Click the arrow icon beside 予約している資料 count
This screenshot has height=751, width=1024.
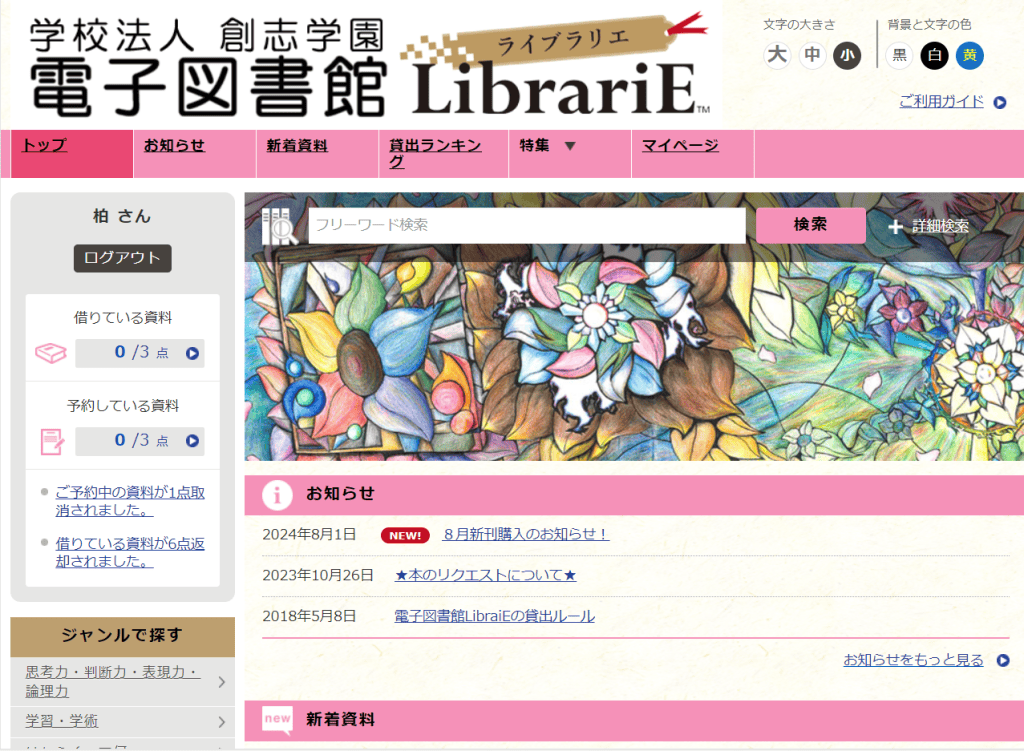(192, 441)
